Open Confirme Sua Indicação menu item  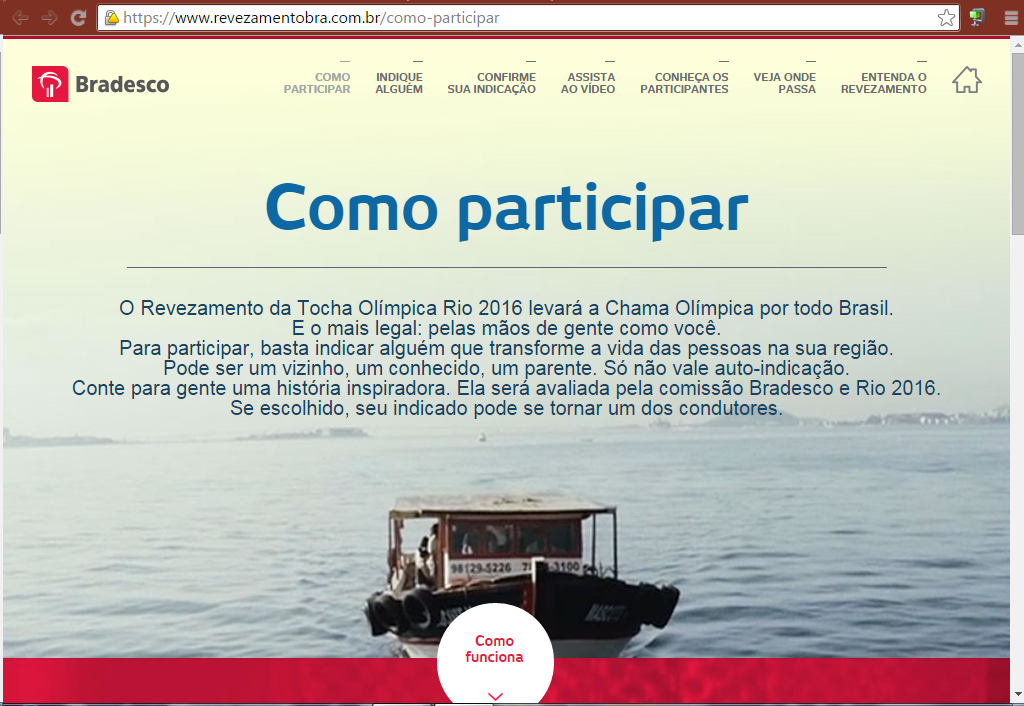pos(492,83)
